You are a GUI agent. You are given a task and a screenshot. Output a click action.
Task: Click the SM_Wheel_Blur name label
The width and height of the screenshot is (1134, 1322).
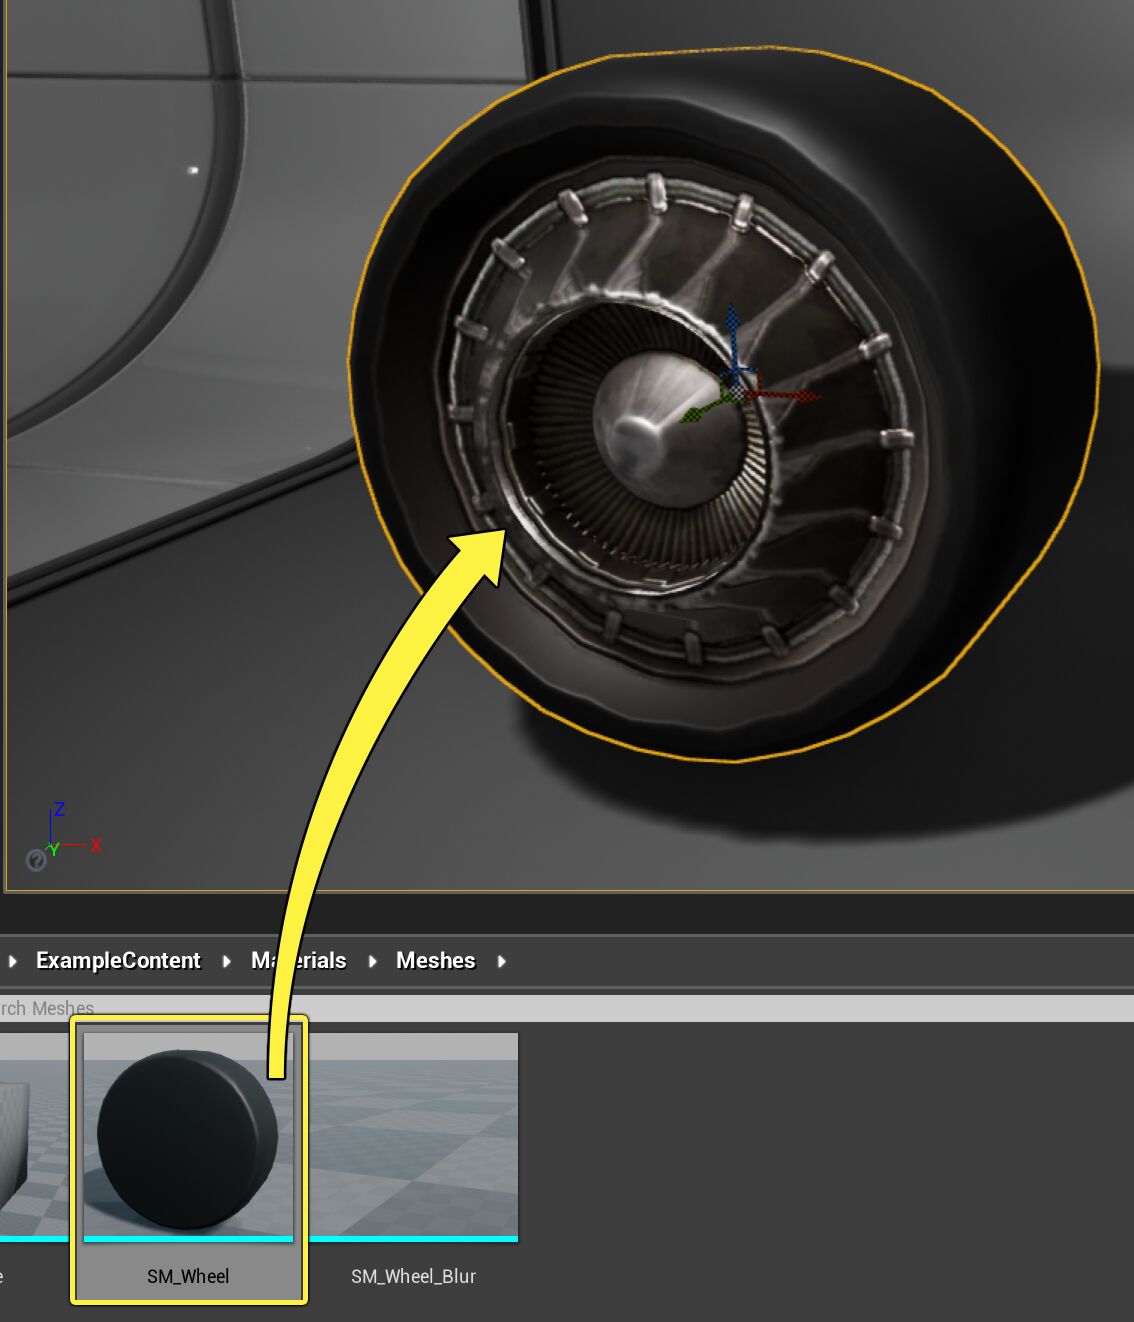tap(414, 1277)
